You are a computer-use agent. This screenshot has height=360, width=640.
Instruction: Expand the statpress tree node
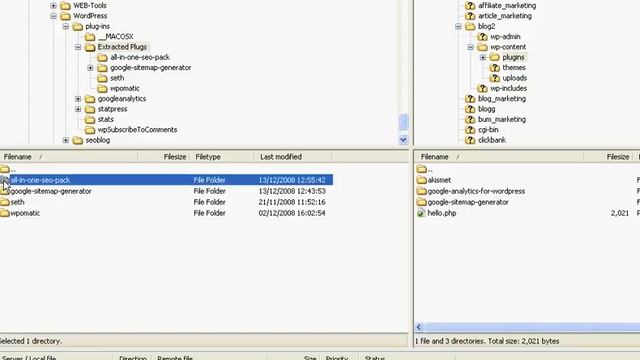tap(78, 109)
